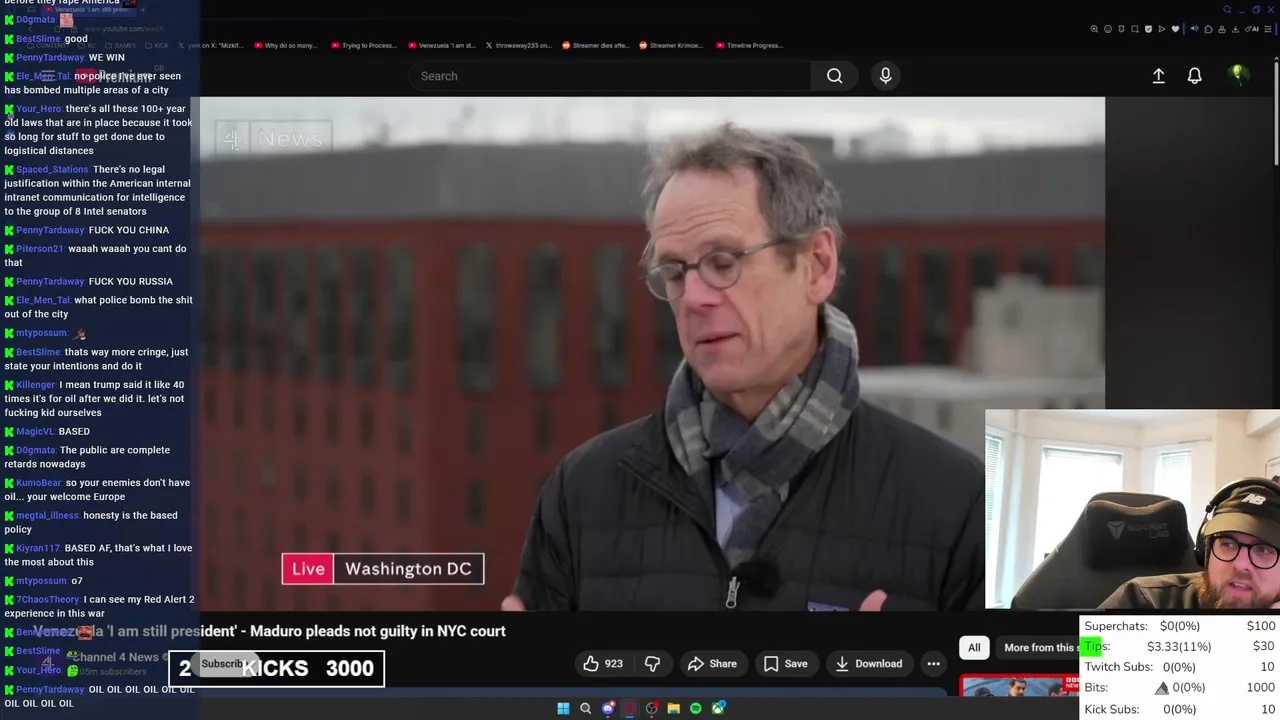Click chat username Kiyran117
The image size is (1280, 720).
pyautogui.click(x=38, y=548)
